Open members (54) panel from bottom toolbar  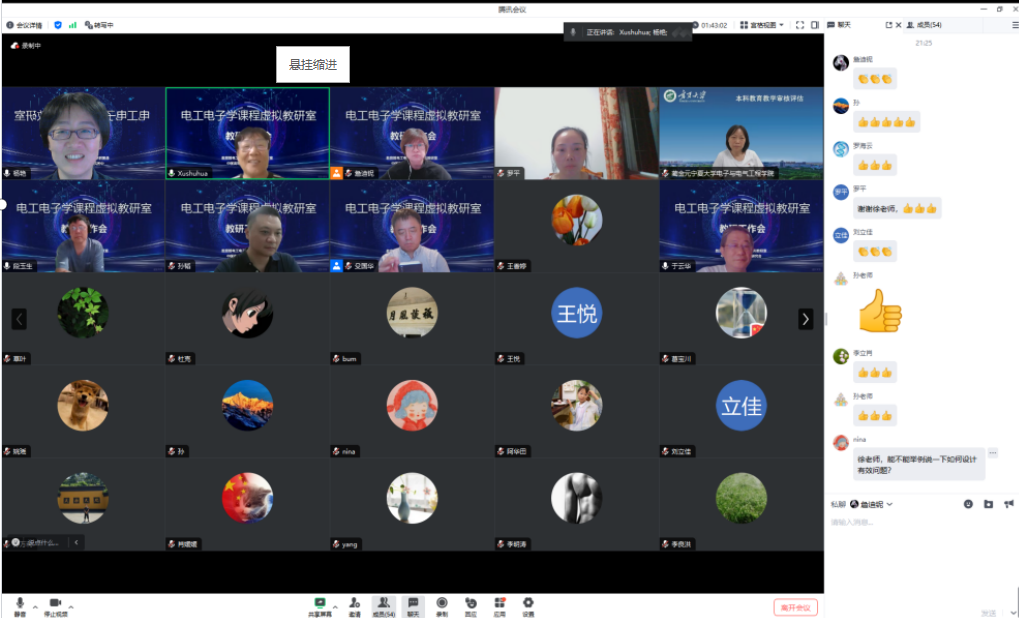pyautogui.click(x=383, y=607)
